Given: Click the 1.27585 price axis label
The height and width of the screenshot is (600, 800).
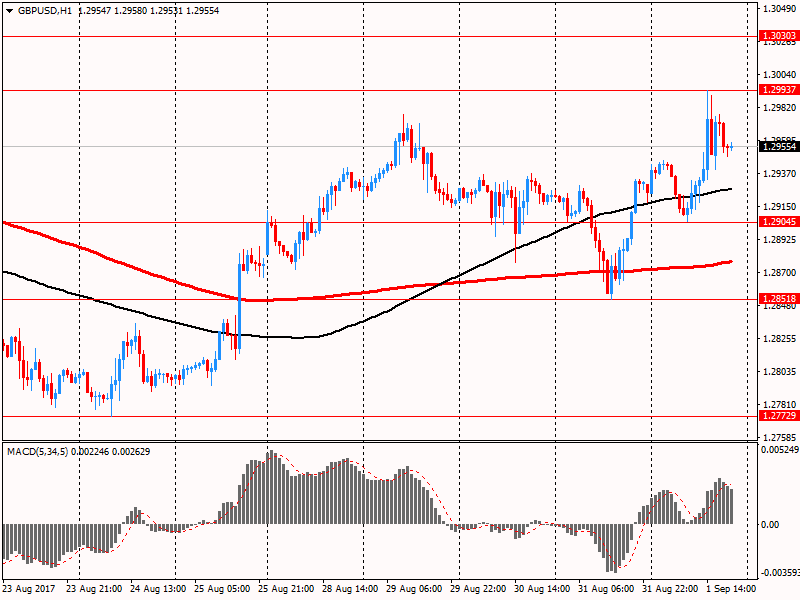Looking at the screenshot, I should tap(780, 438).
